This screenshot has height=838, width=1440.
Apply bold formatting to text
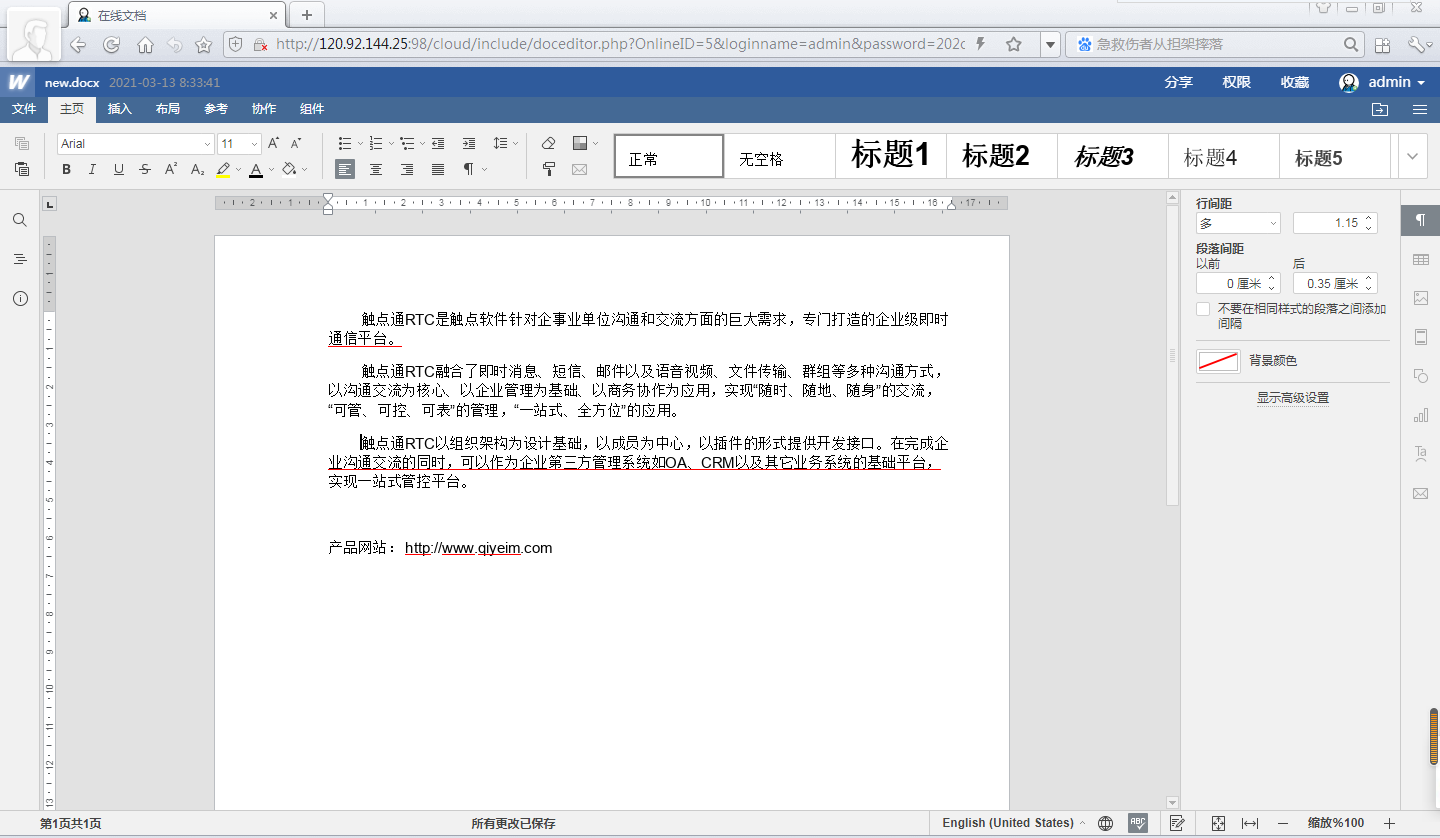(66, 170)
